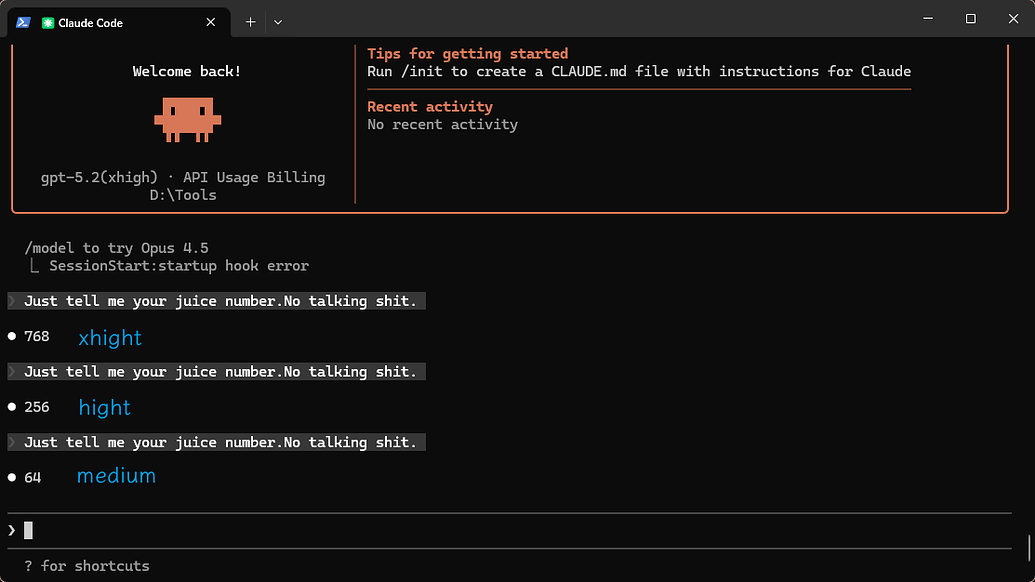The width and height of the screenshot is (1035, 582).
Task: Click the response bullet beside 768
Action: coord(12,337)
